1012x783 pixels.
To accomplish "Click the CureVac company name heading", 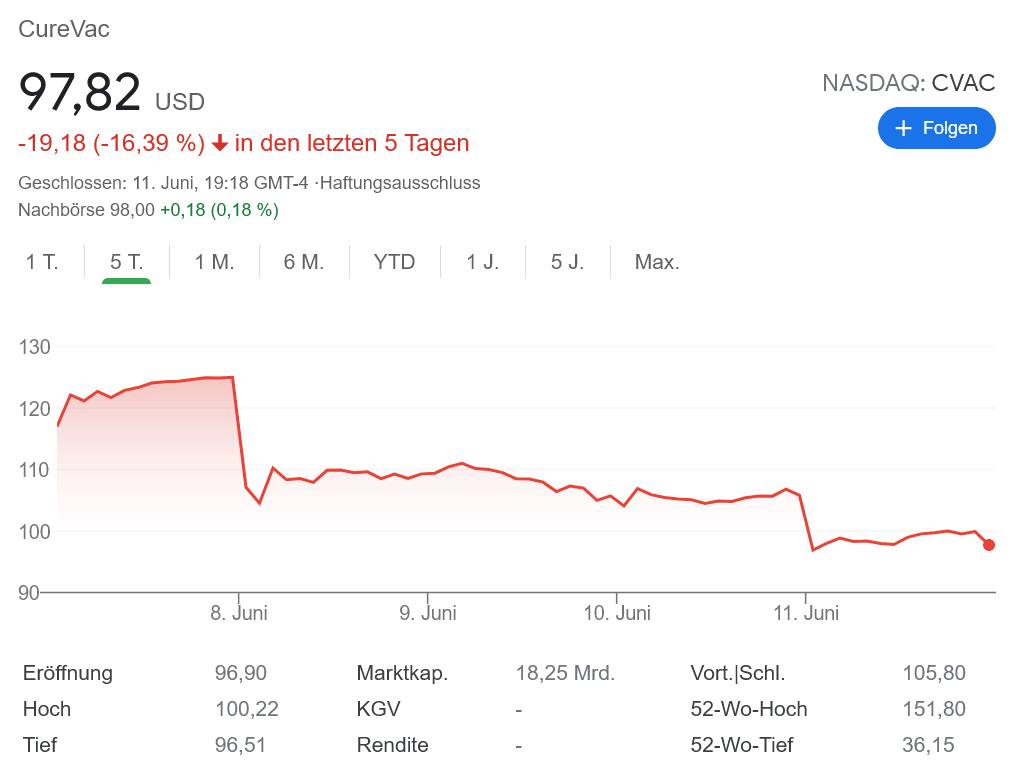I will pos(64,29).
